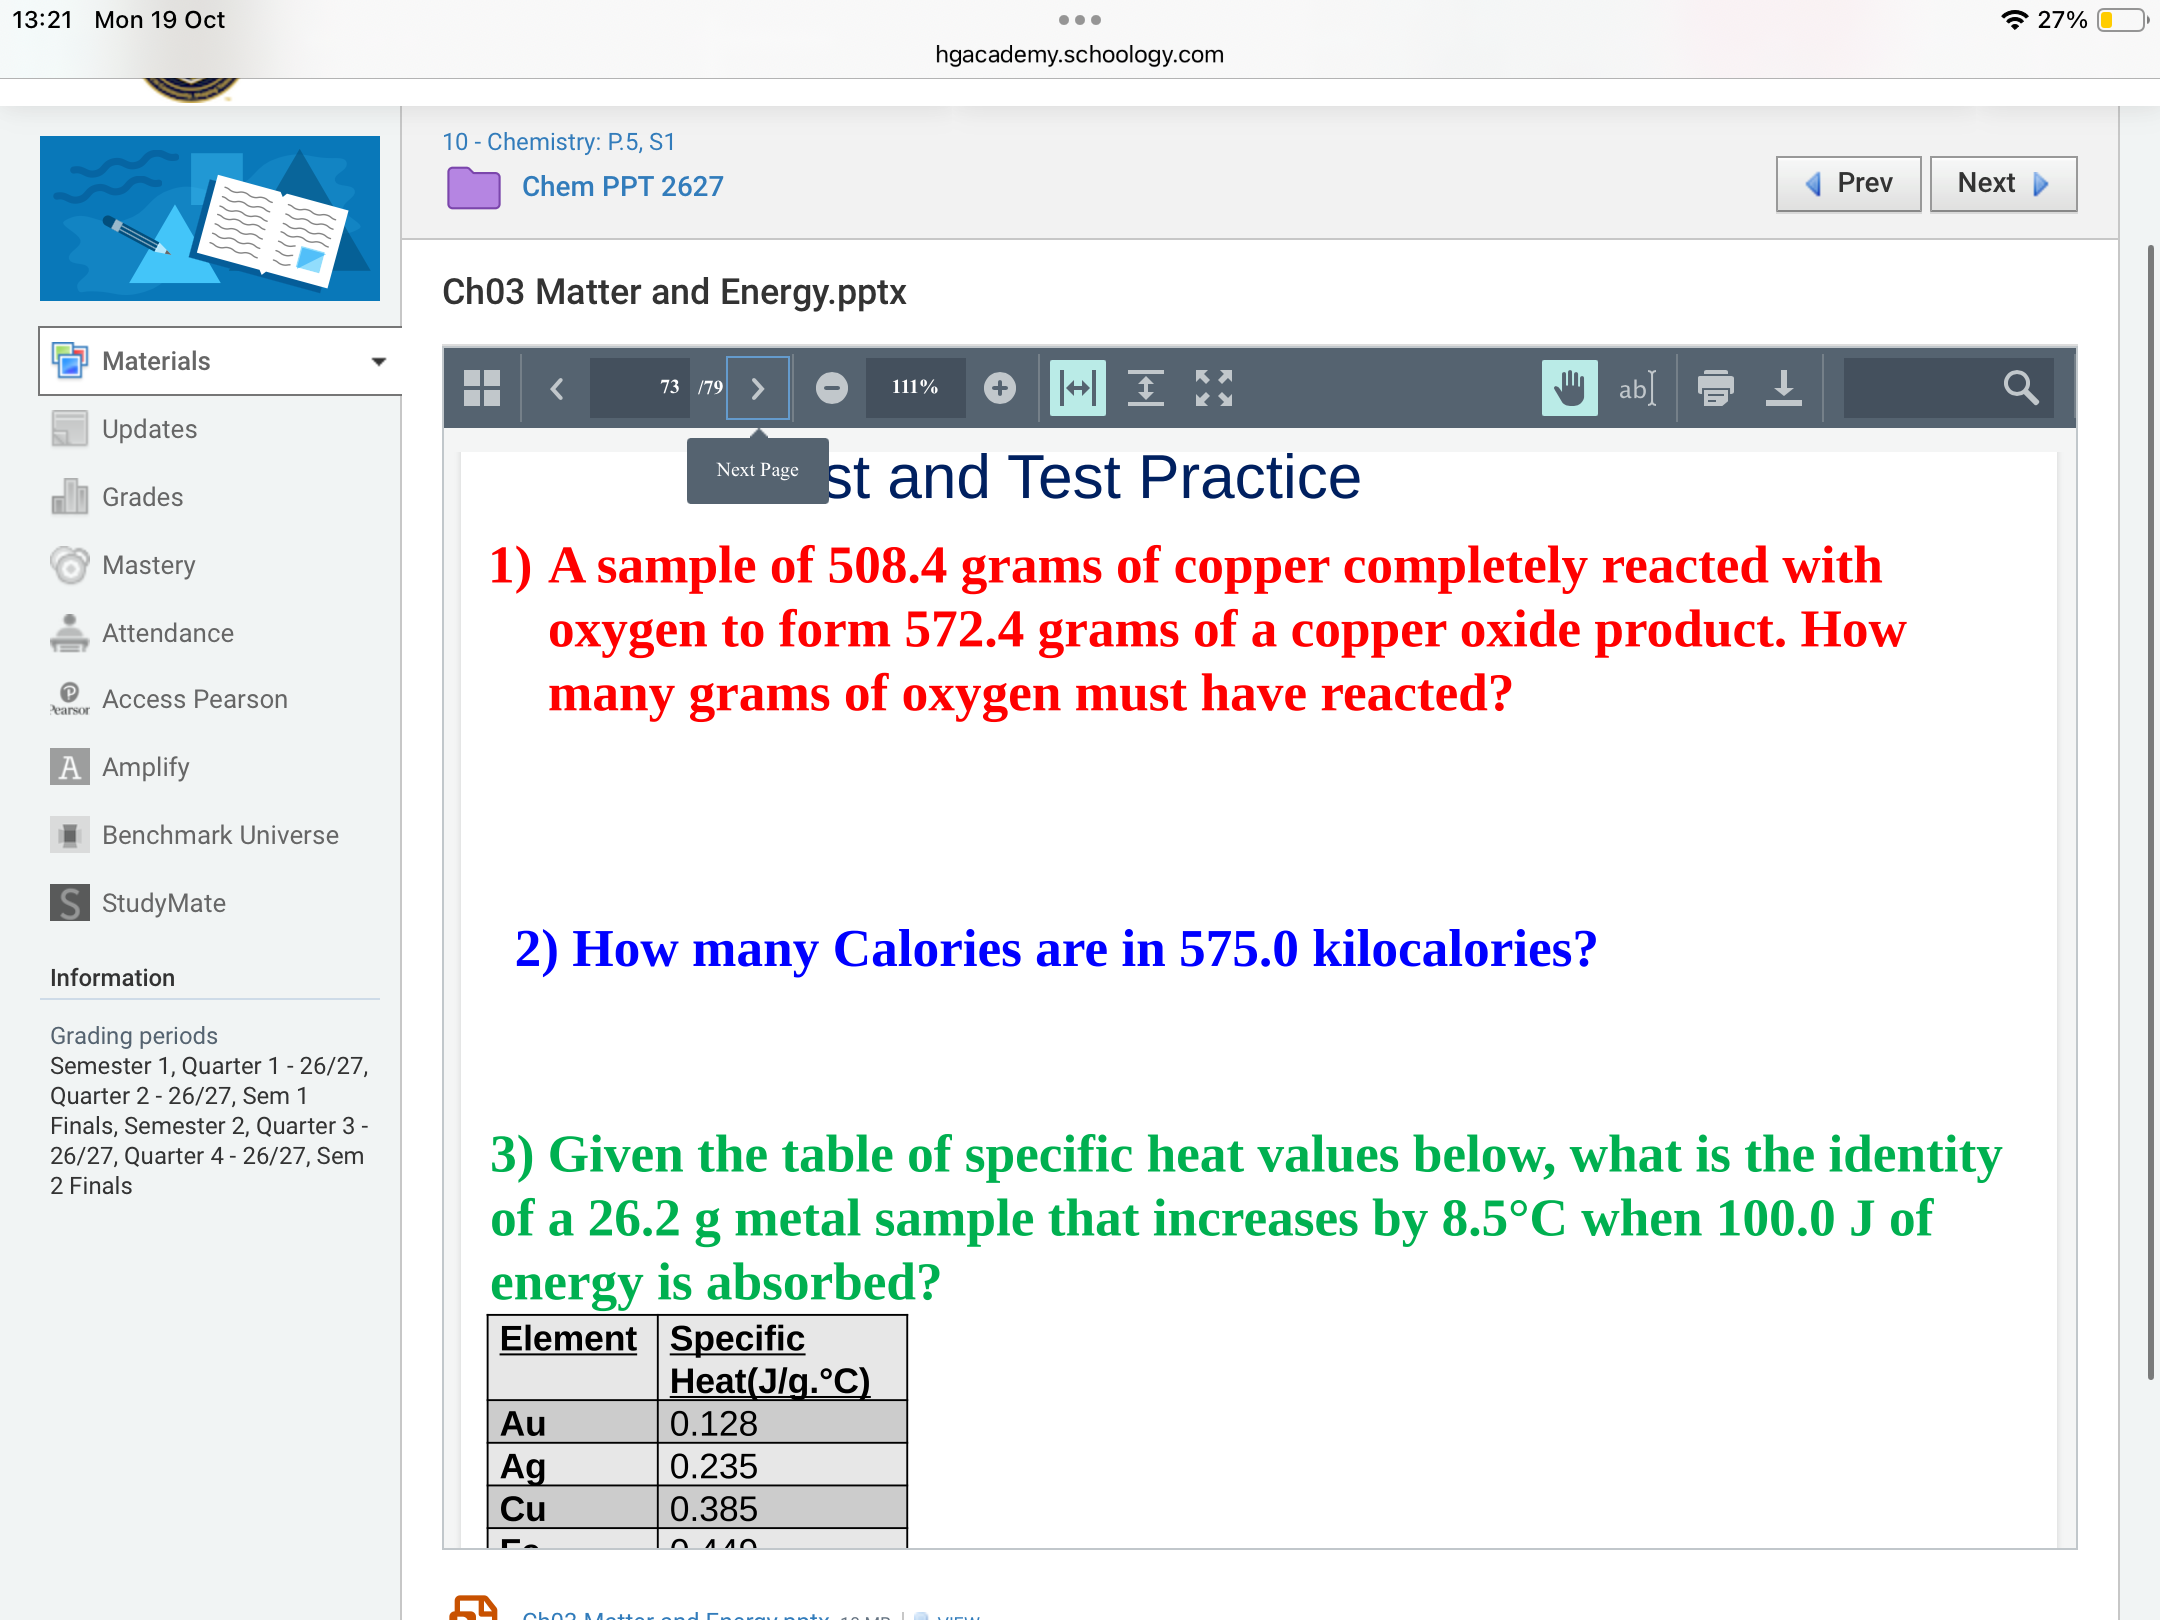Image resolution: width=2160 pixels, height=1620 pixels.
Task: Open Amplify app link
Action: pos(145,767)
